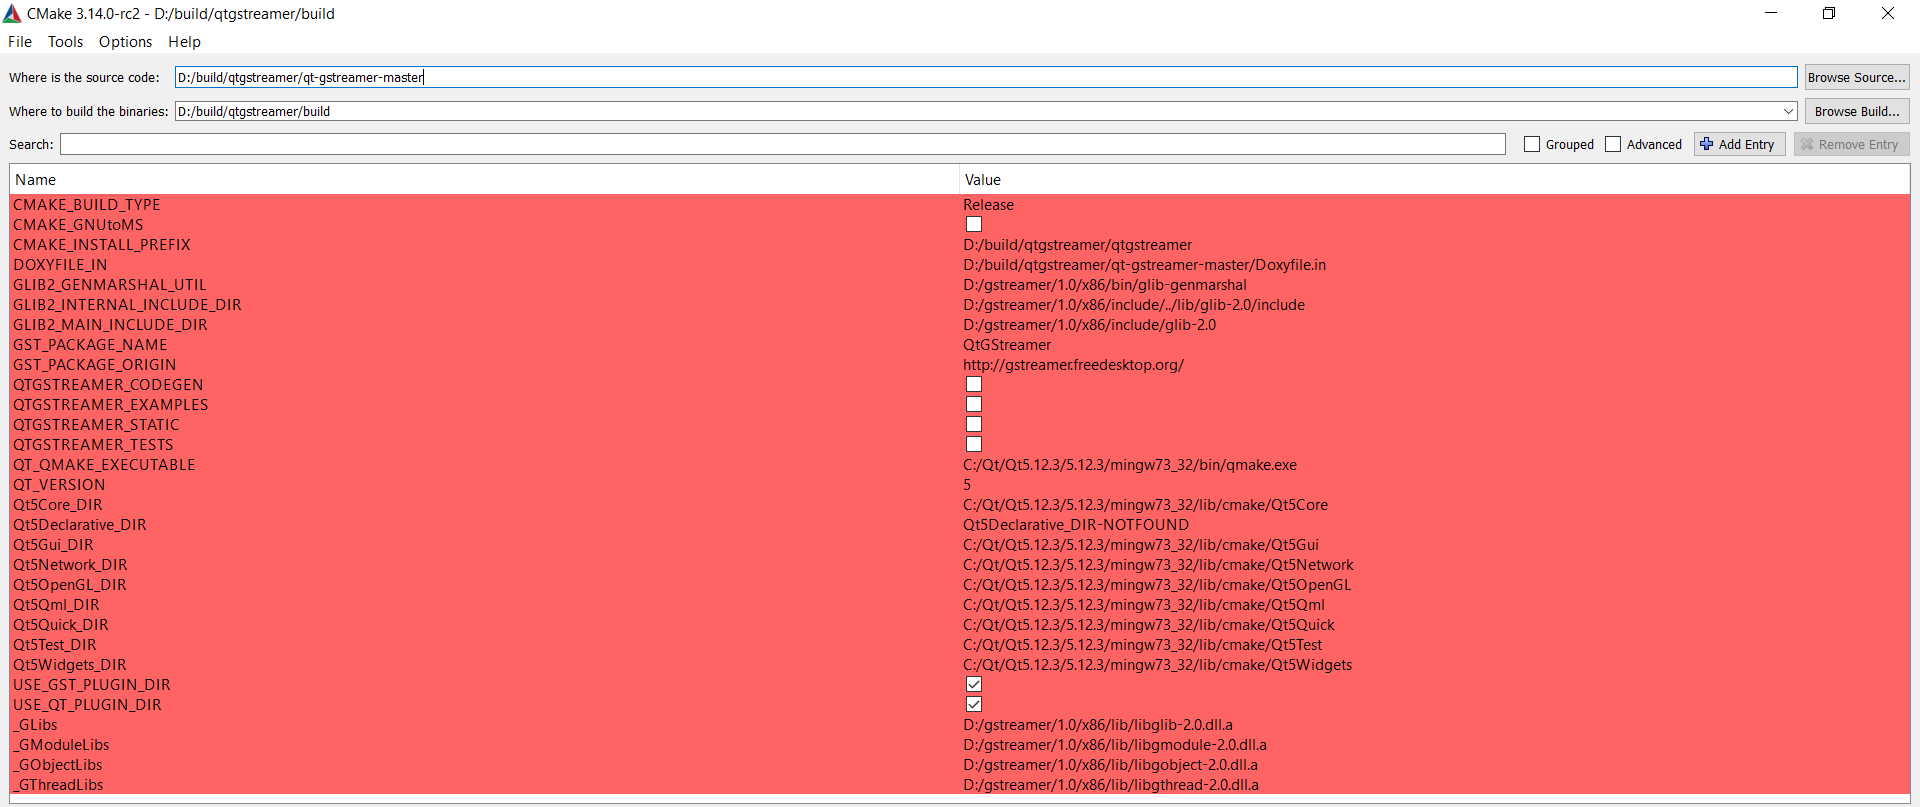Select the DOXYFILE_IN entry name

click(60, 264)
